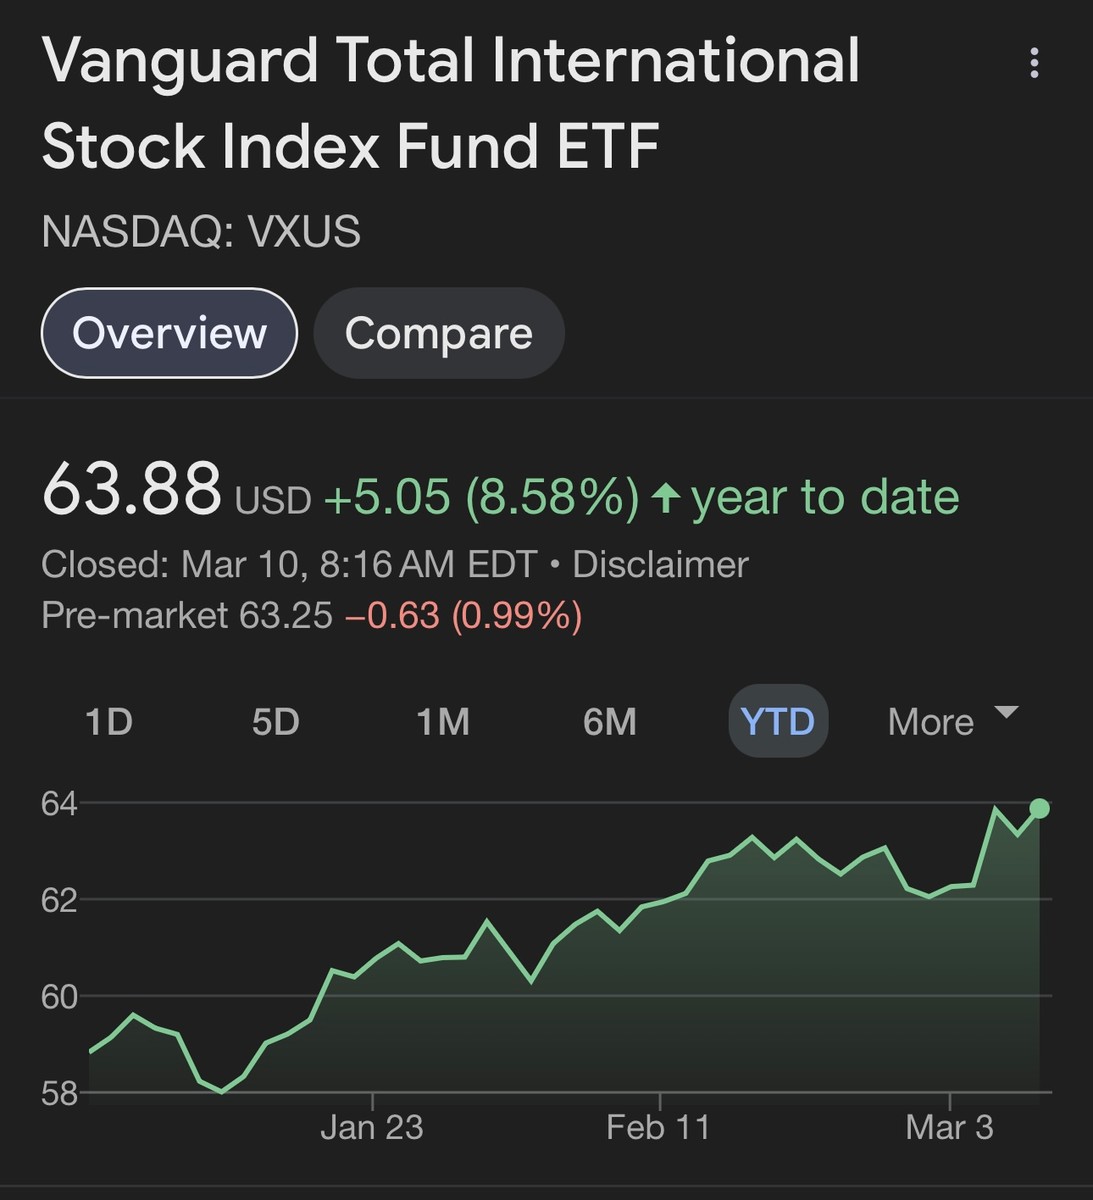This screenshot has width=1093, height=1200.
Task: Choose the 6M chart period
Action: point(609,721)
